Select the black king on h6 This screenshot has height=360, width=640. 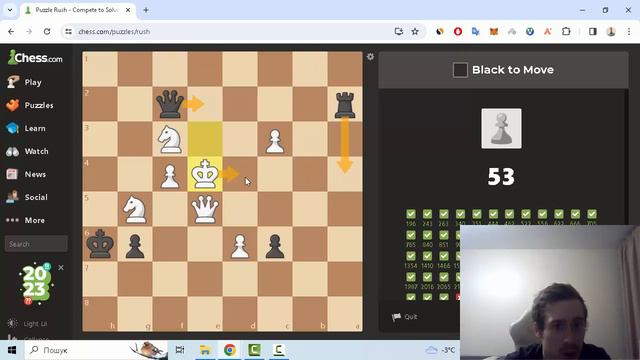[100, 244]
